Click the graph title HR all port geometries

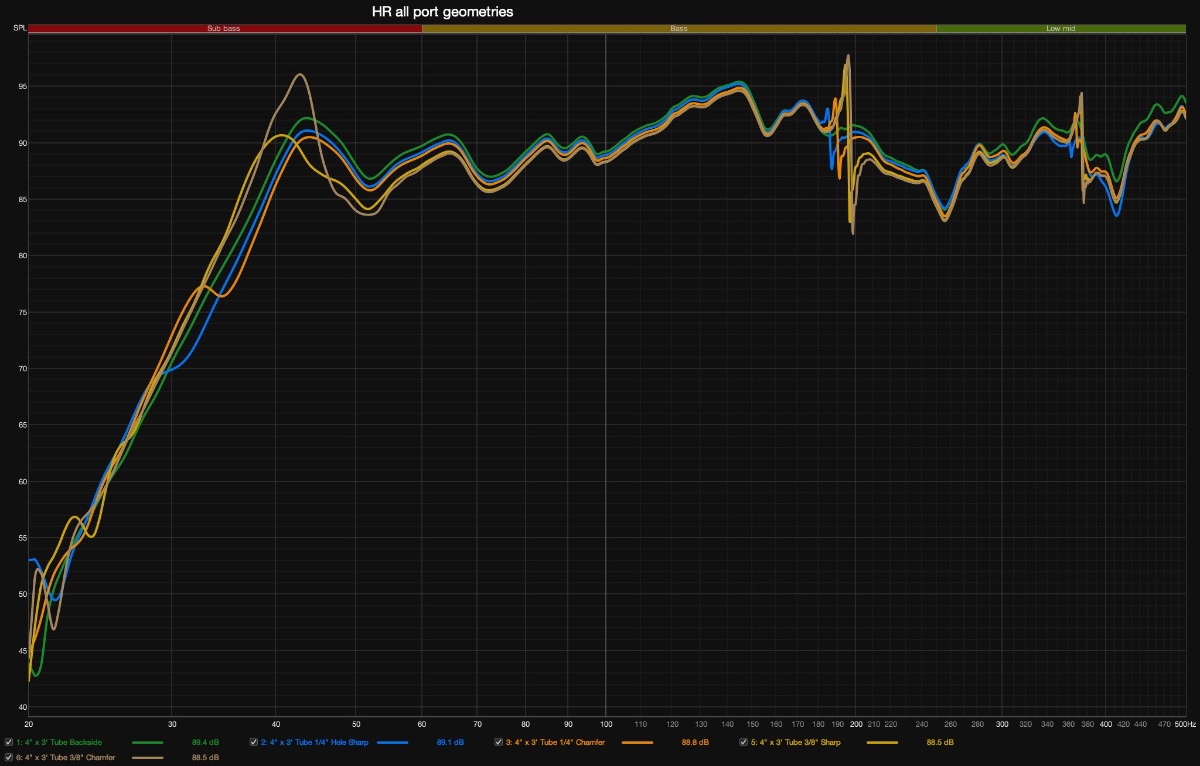tap(436, 11)
